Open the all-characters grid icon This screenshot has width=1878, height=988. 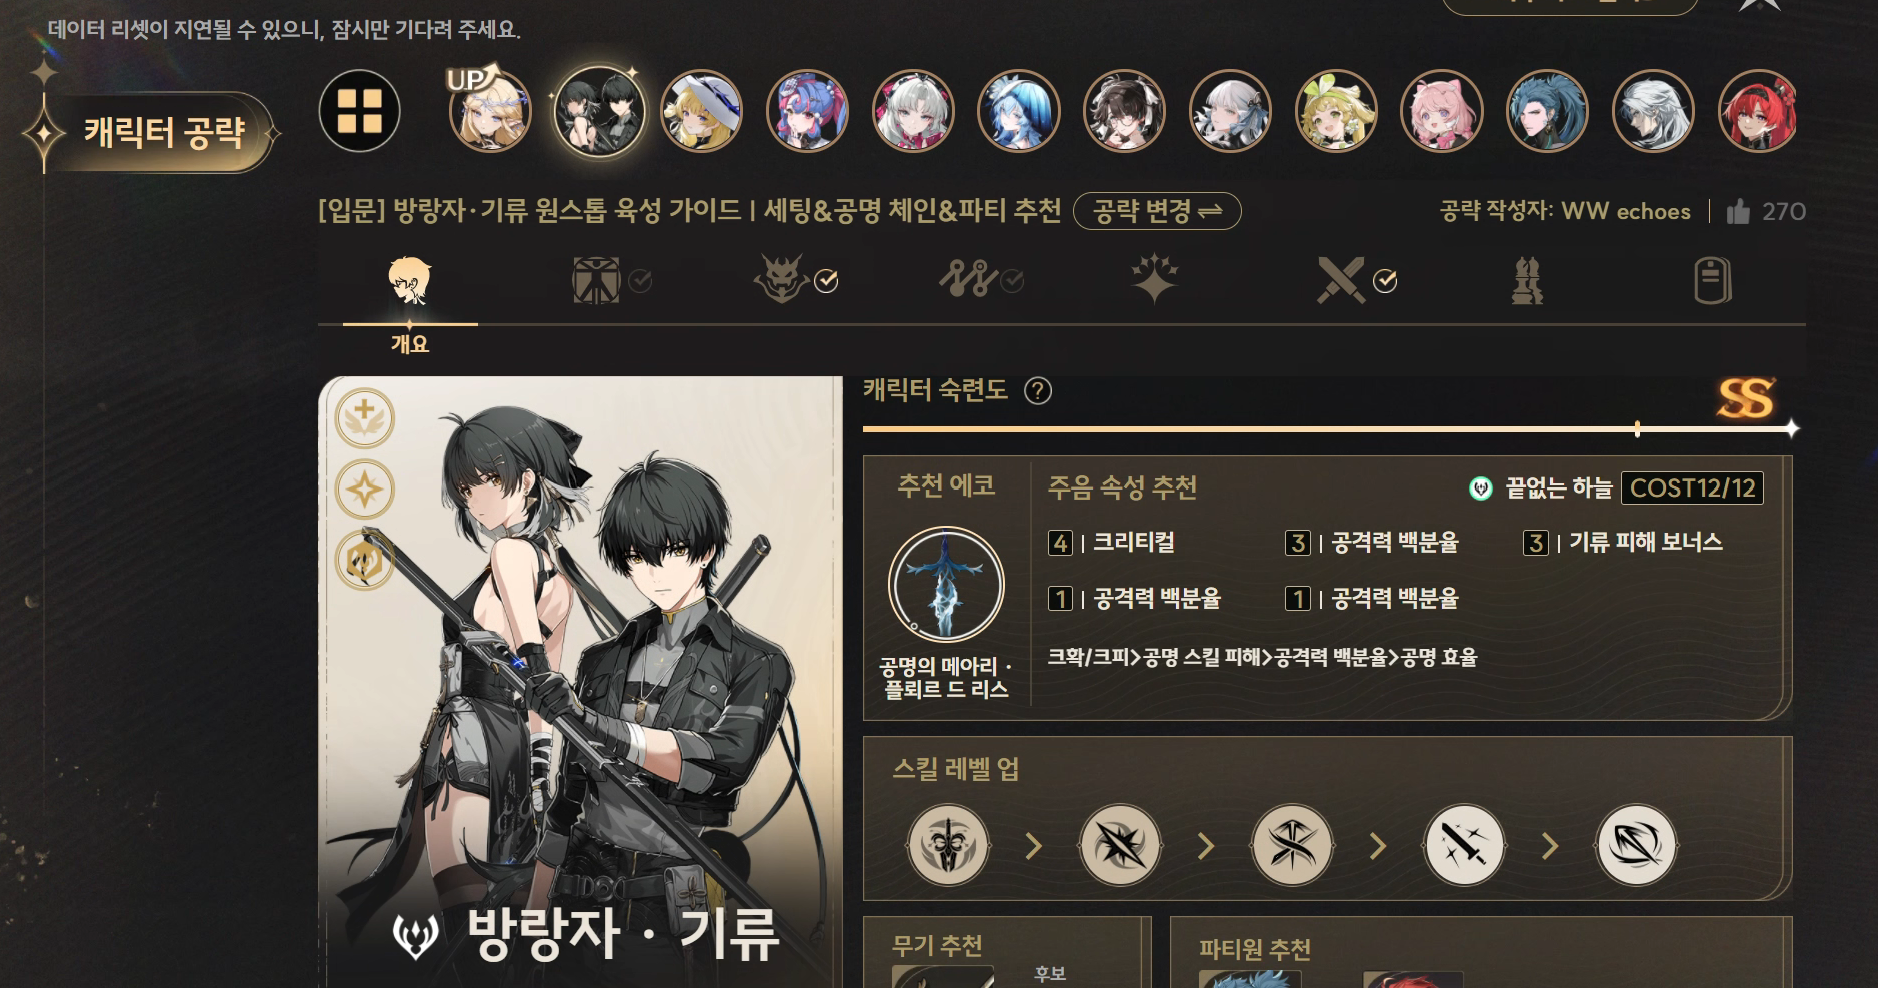[x=360, y=111]
